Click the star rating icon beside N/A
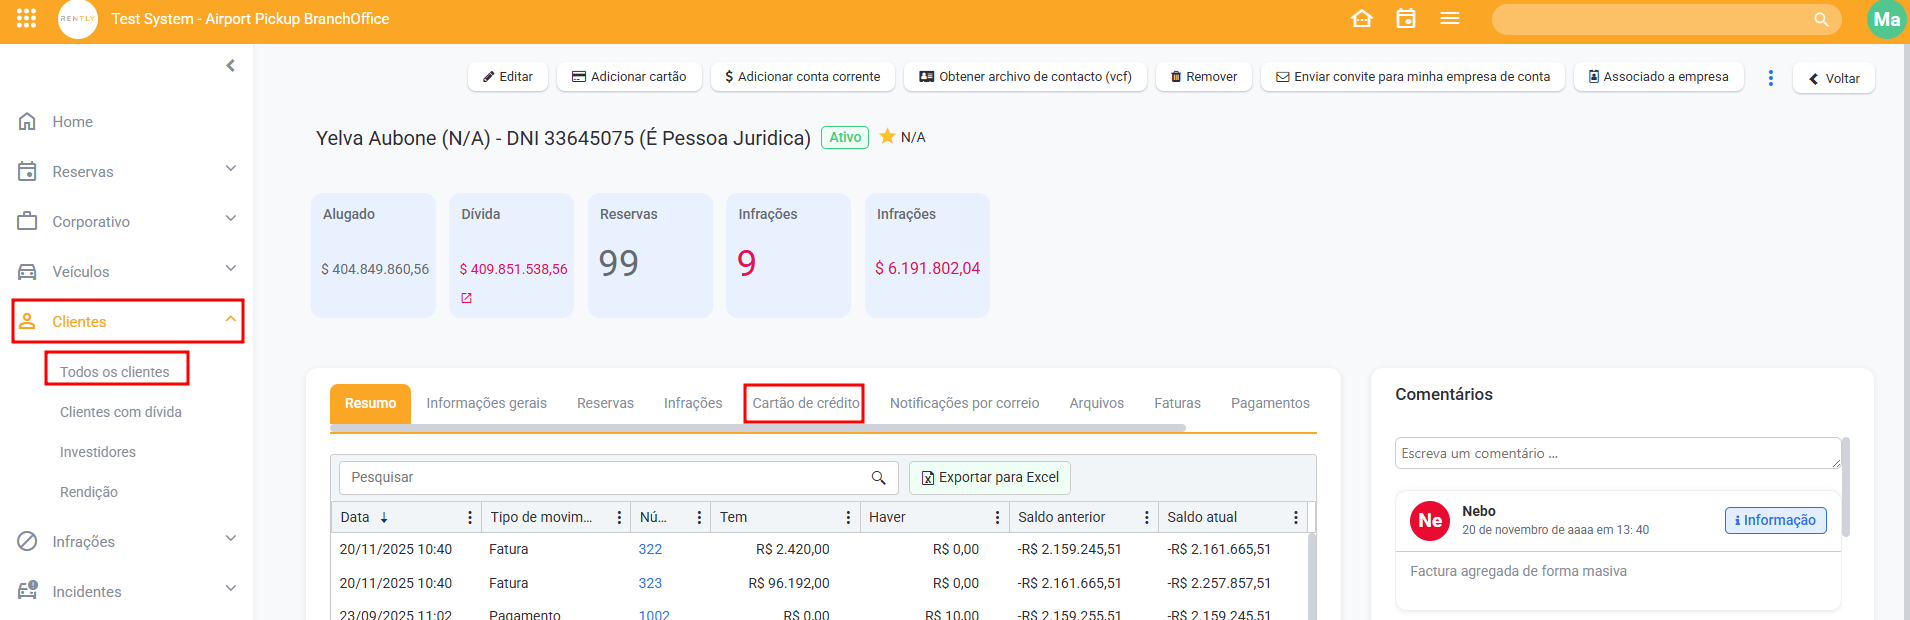This screenshot has height=620, width=1910. tap(887, 137)
